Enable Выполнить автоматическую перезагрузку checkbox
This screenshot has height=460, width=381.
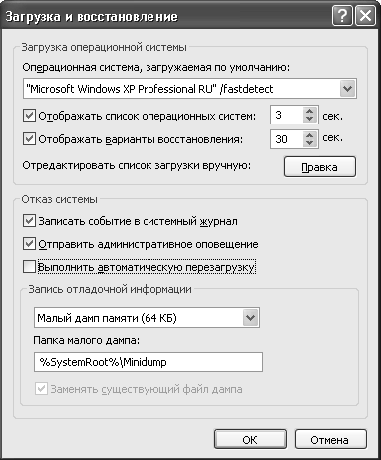click(x=29, y=267)
